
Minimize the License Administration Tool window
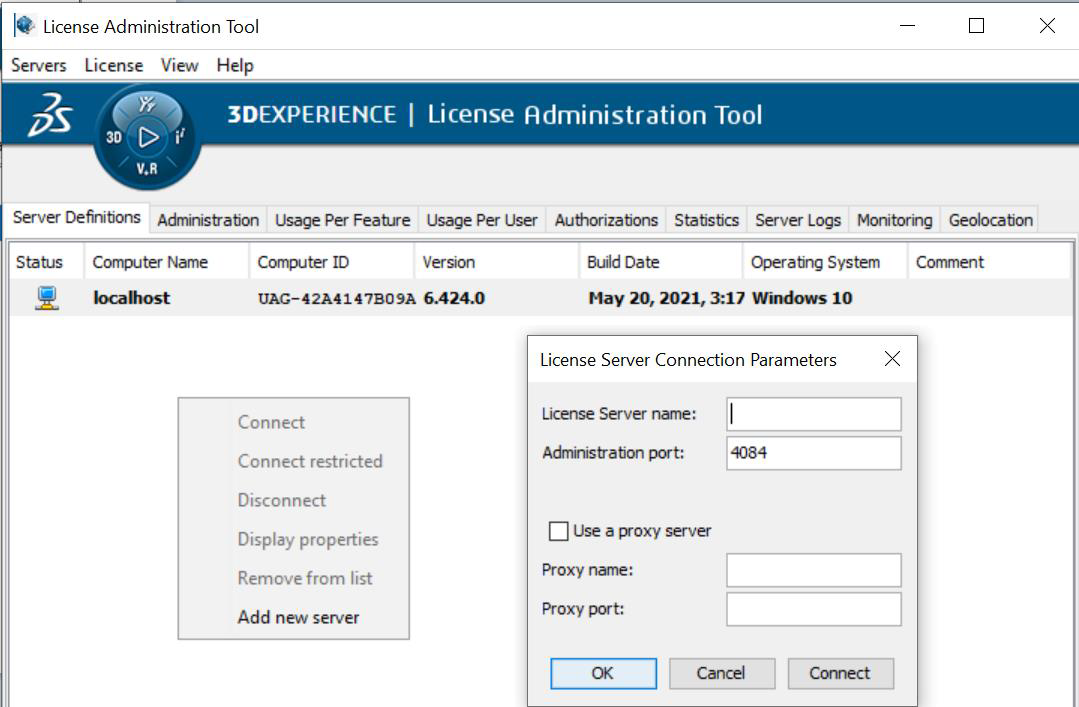click(908, 26)
